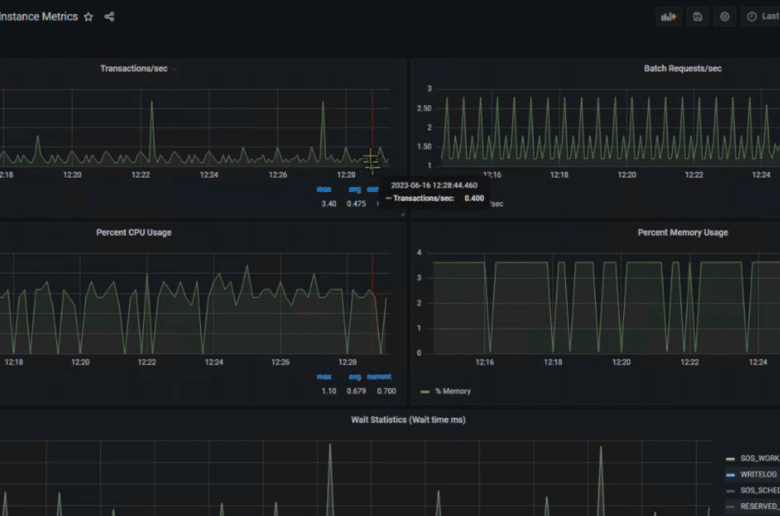Image resolution: width=780 pixels, height=516 pixels.
Task: Sort Transactions/sec legend by avg
Action: pyautogui.click(x=355, y=190)
